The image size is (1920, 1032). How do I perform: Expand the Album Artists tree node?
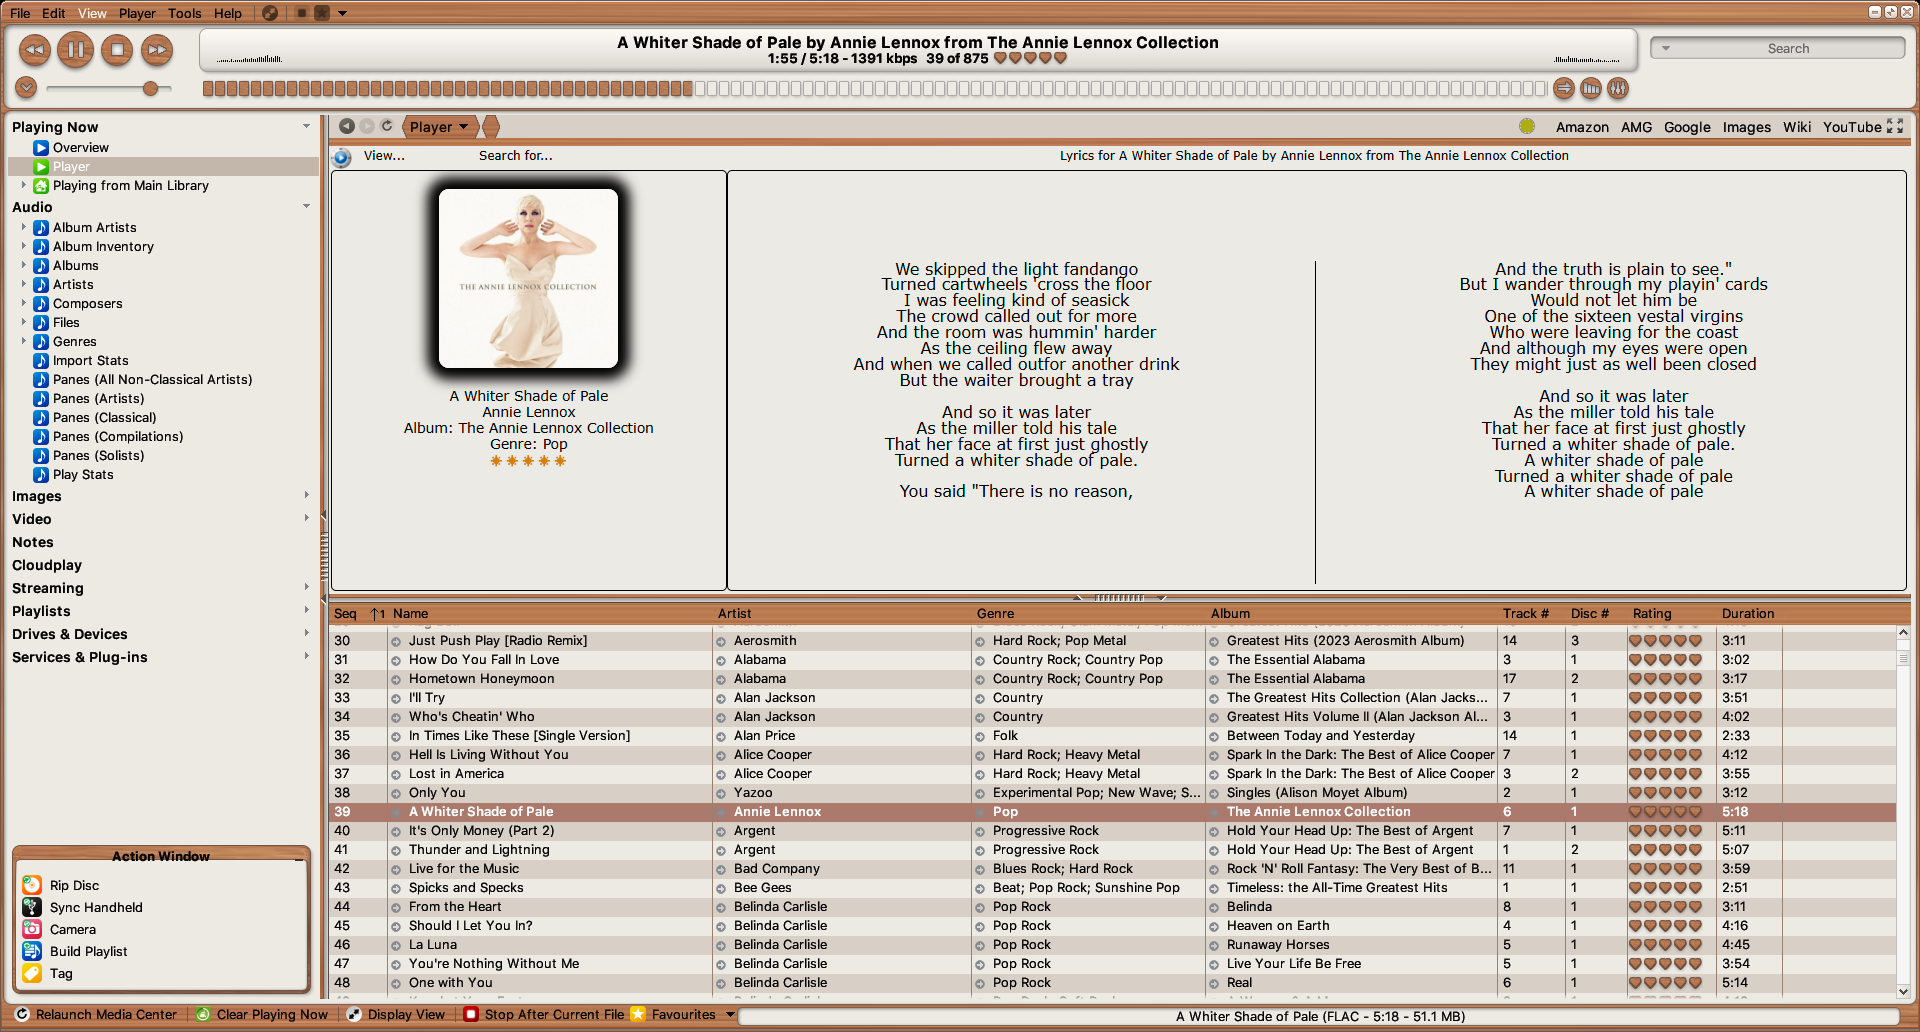click(24, 227)
